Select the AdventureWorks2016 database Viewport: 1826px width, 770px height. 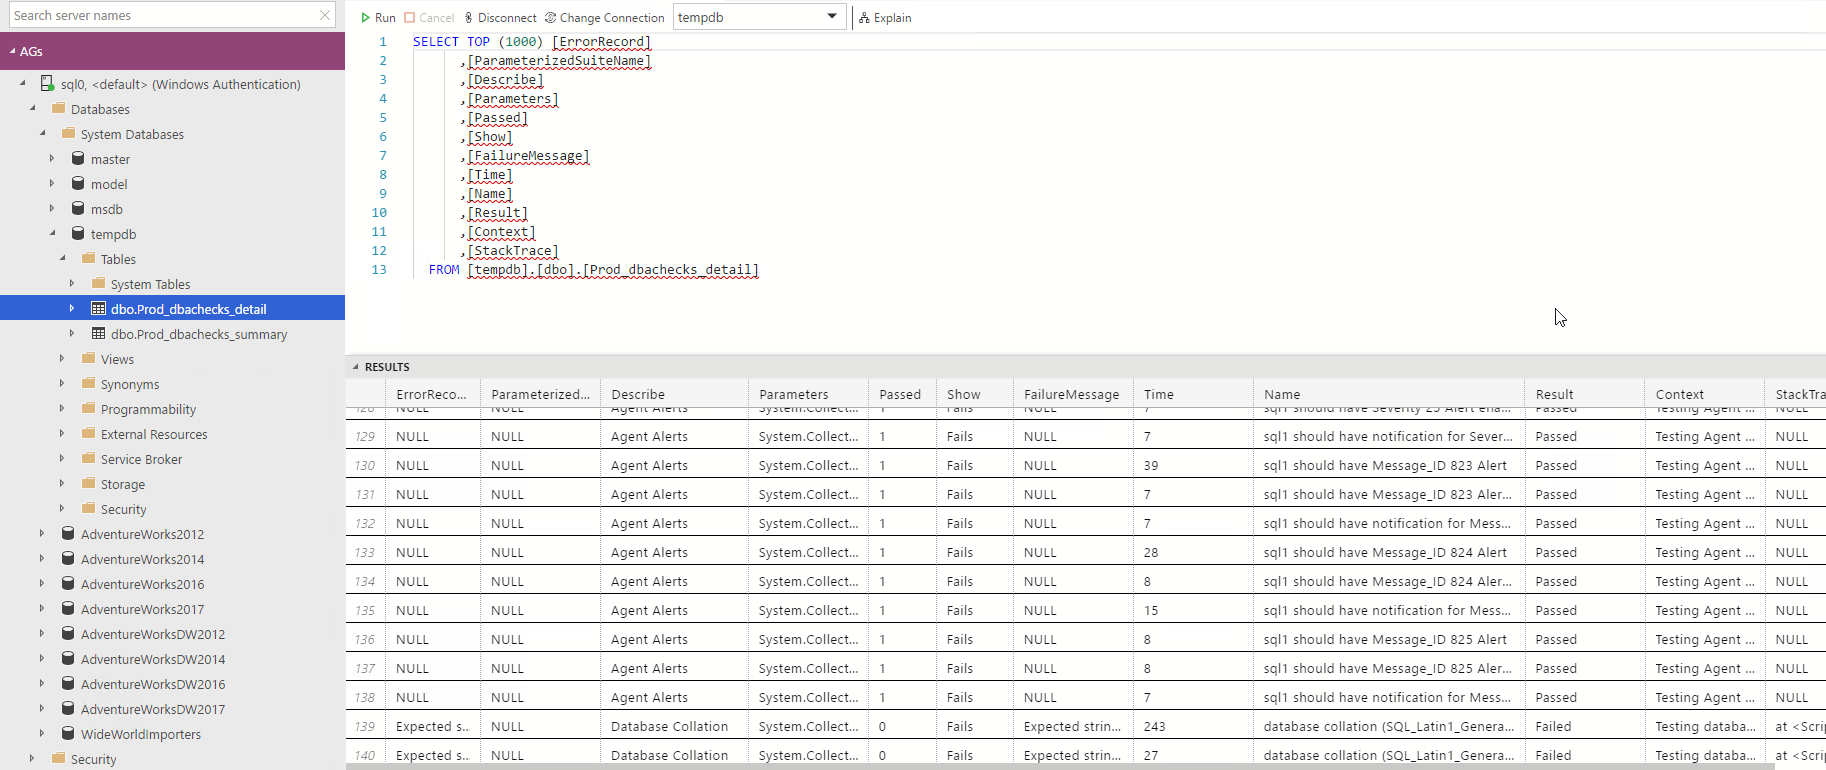142,584
